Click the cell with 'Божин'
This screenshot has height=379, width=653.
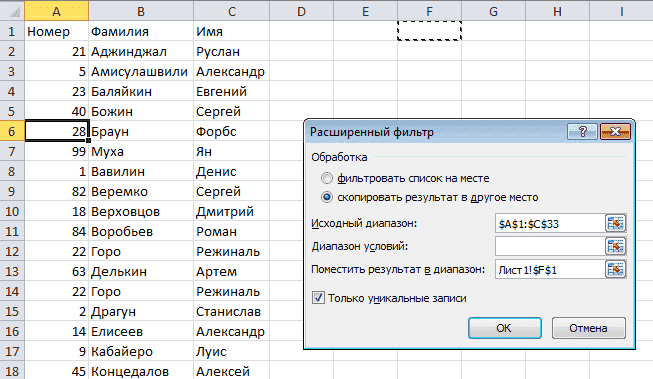tap(141, 111)
